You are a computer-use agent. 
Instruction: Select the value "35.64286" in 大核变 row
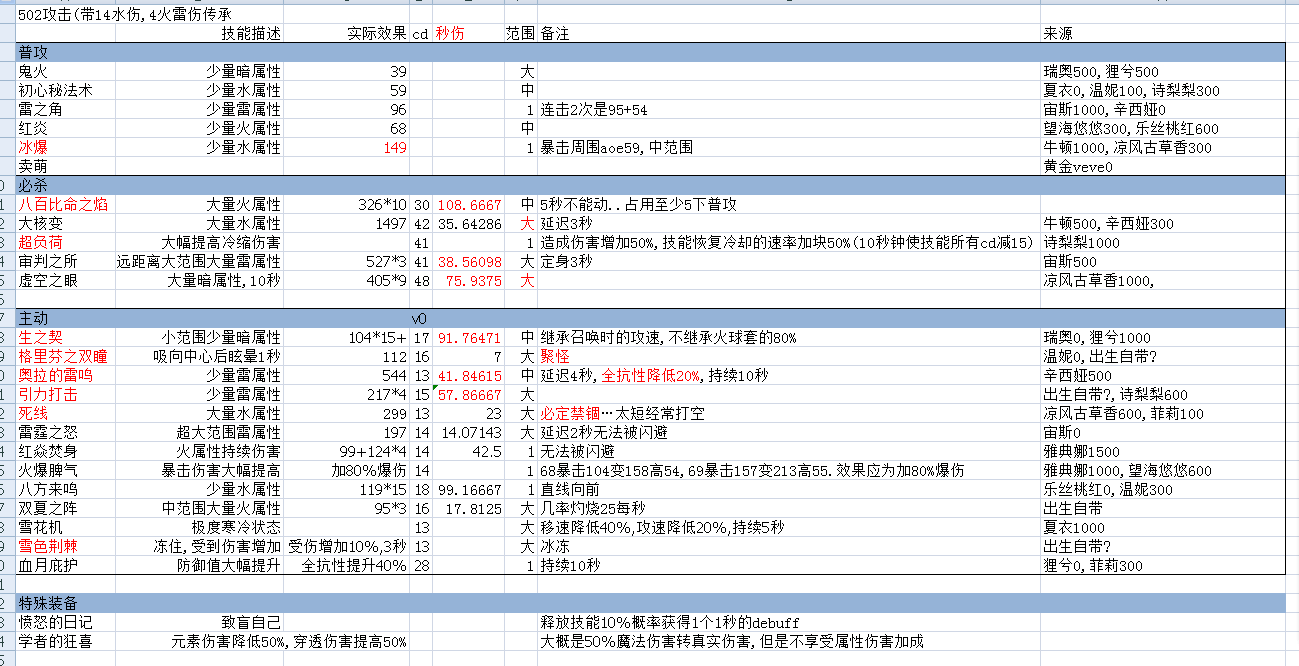468,223
